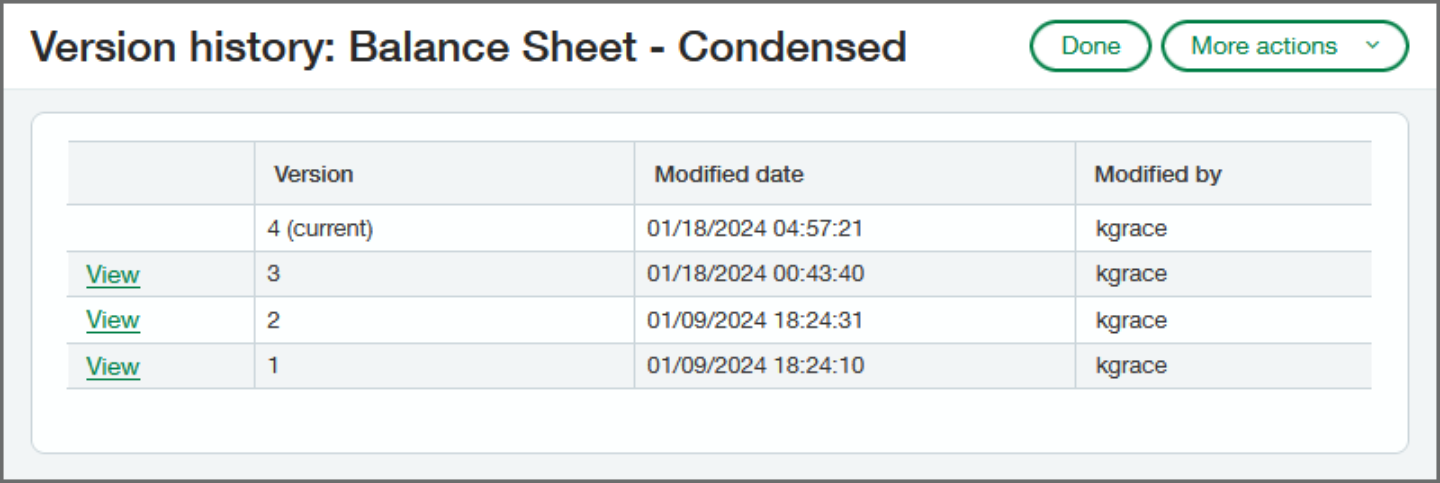Click the date 01/09/2024 18:24:10
This screenshot has height=483, width=1440.
pyautogui.click(x=755, y=366)
